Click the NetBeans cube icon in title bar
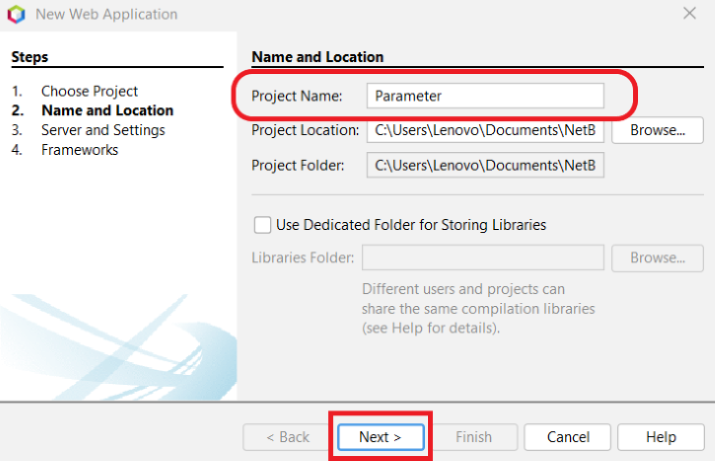The width and height of the screenshot is (715, 461). click(16, 15)
